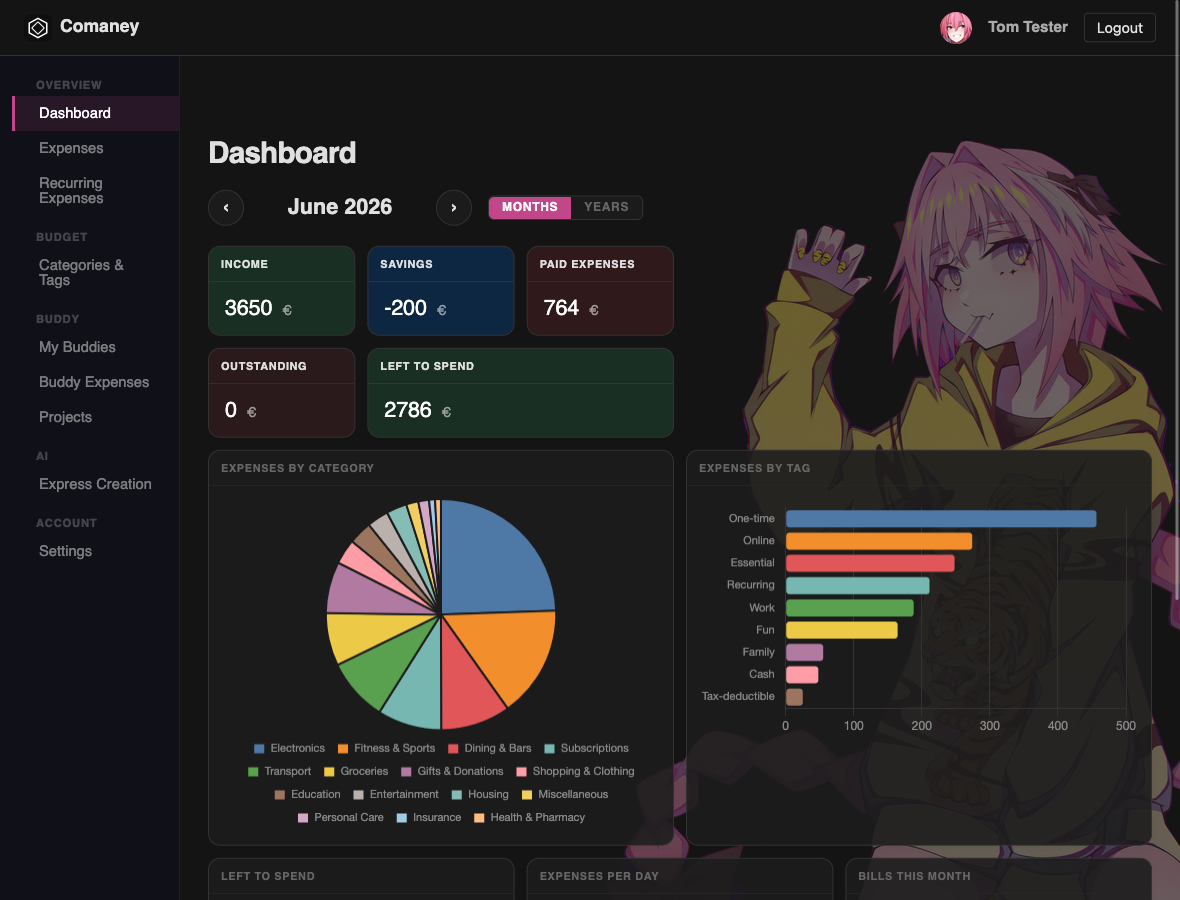Click the One-time tag bar
The width and height of the screenshot is (1180, 900).
941,518
